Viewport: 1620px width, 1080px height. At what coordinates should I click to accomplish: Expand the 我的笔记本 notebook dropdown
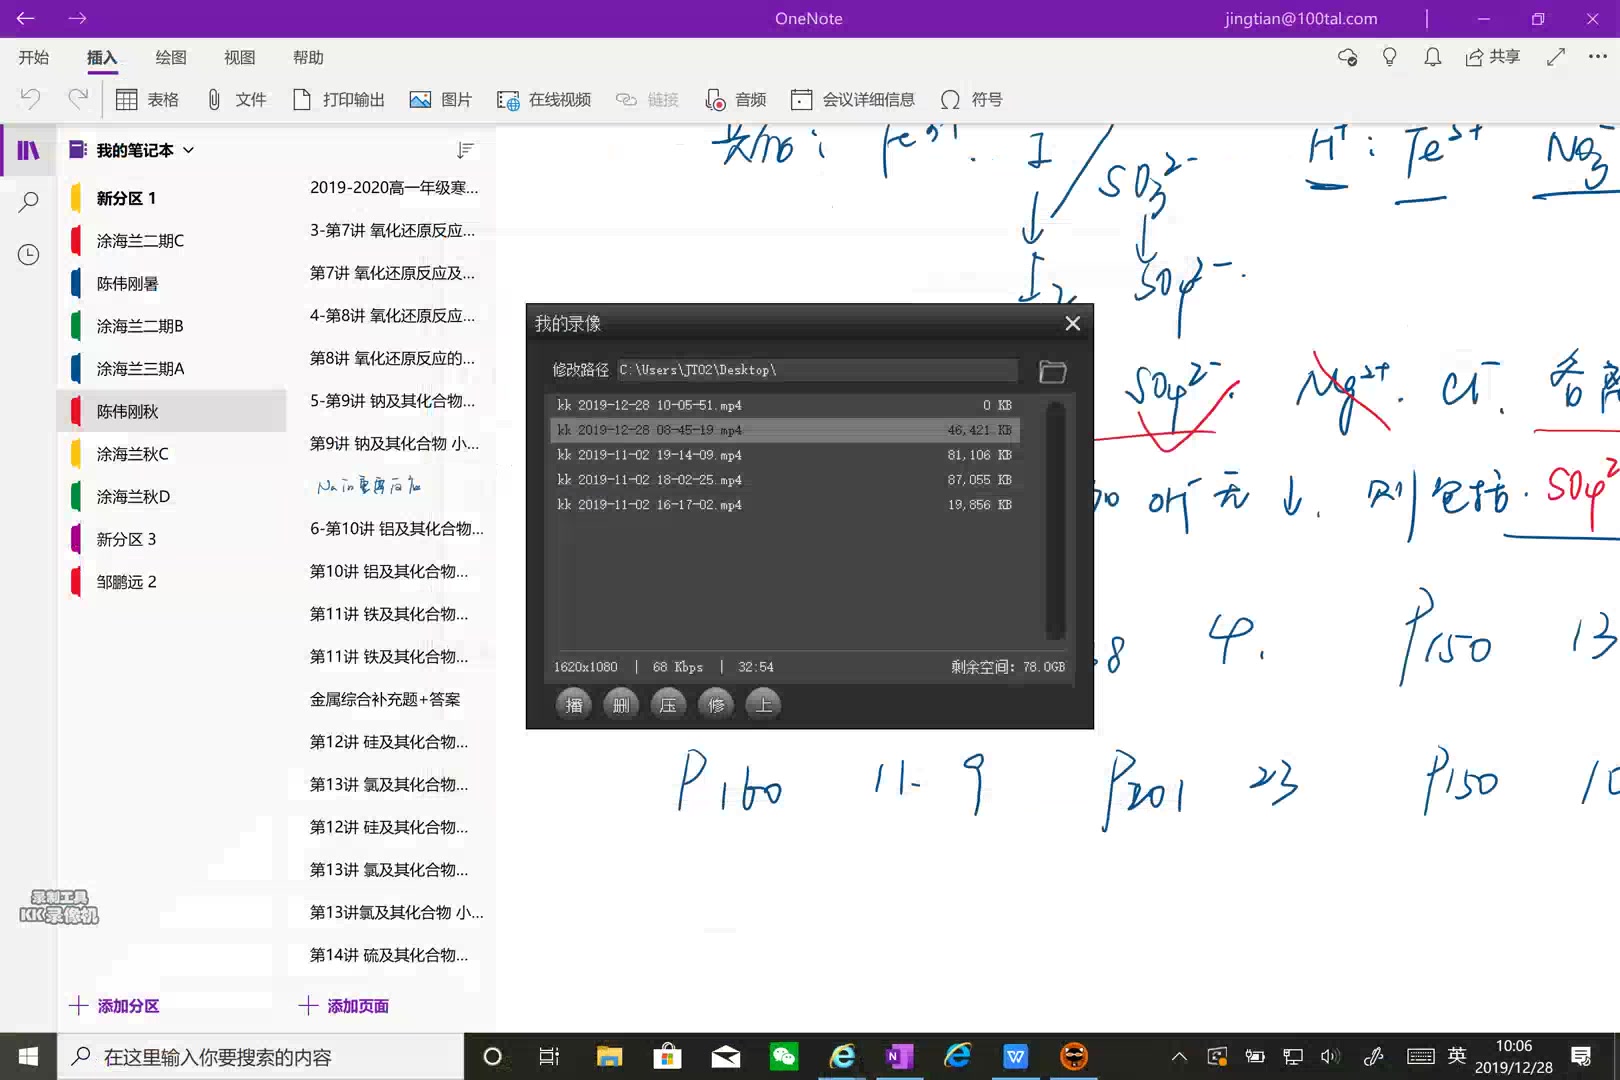click(x=187, y=150)
